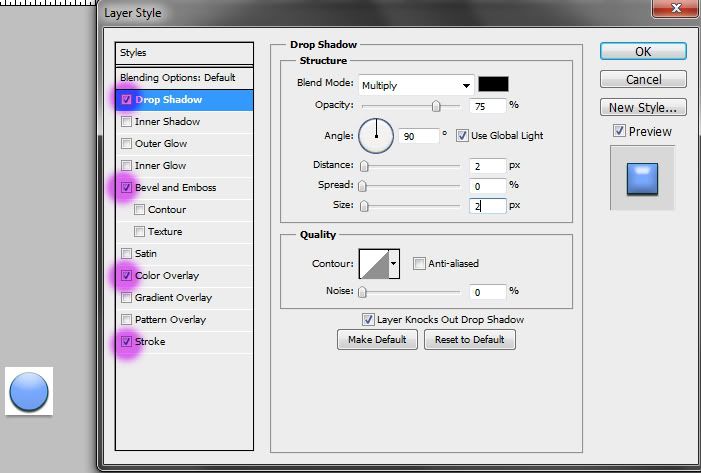
Task: Toggle the Preview checkbox
Action: coord(619,131)
